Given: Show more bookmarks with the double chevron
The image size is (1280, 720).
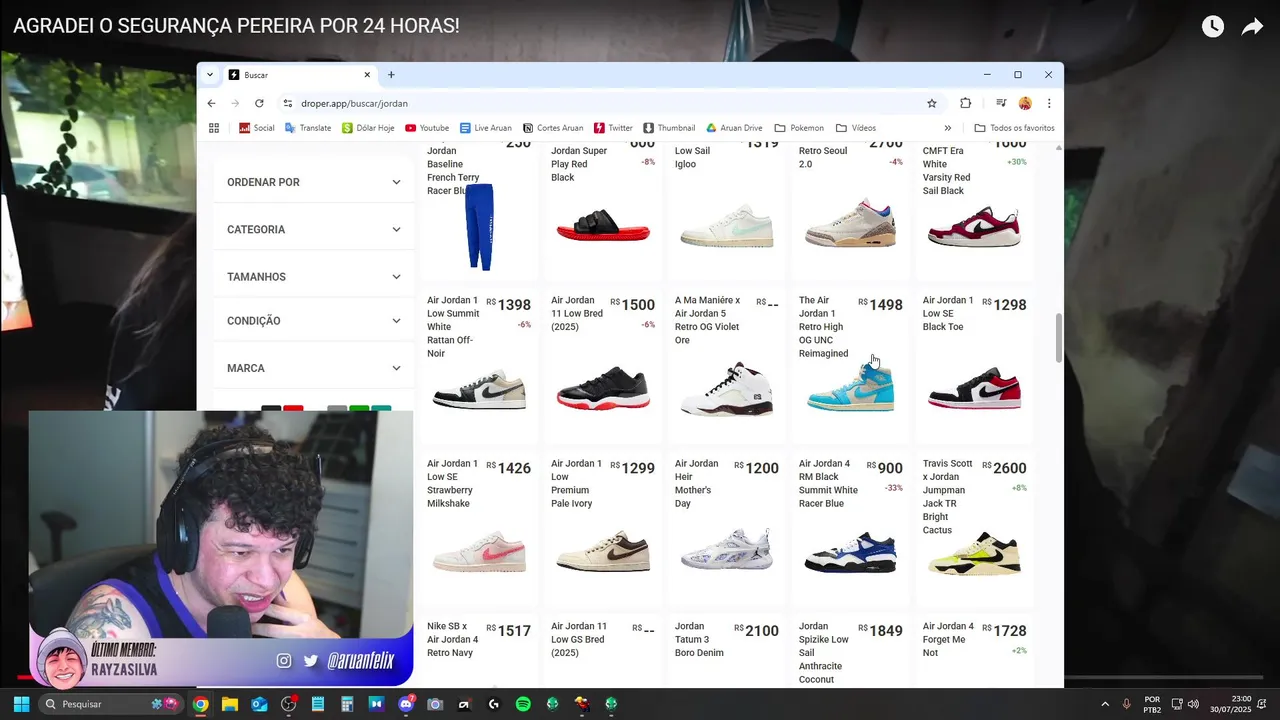Looking at the screenshot, I should (x=948, y=128).
